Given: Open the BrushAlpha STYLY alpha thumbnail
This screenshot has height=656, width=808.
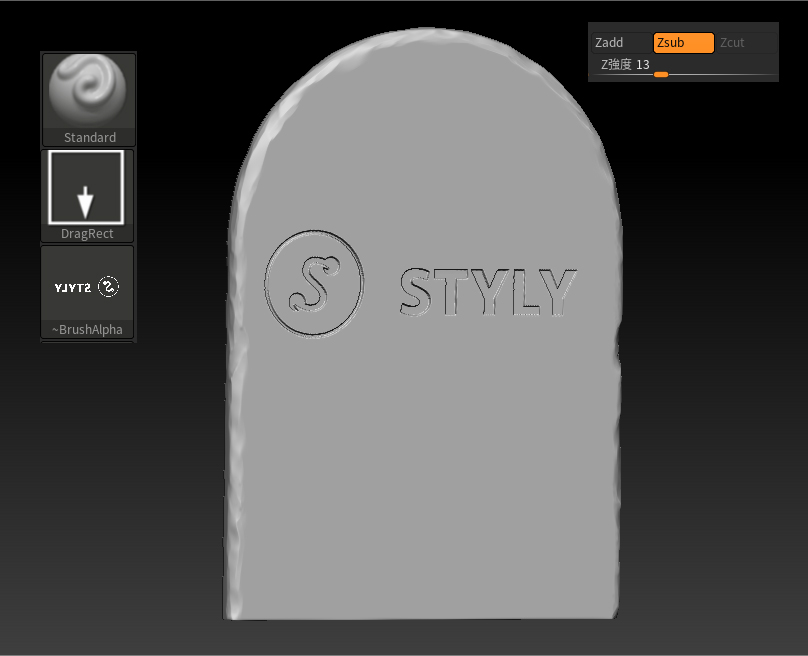Looking at the screenshot, I should tap(87, 292).
